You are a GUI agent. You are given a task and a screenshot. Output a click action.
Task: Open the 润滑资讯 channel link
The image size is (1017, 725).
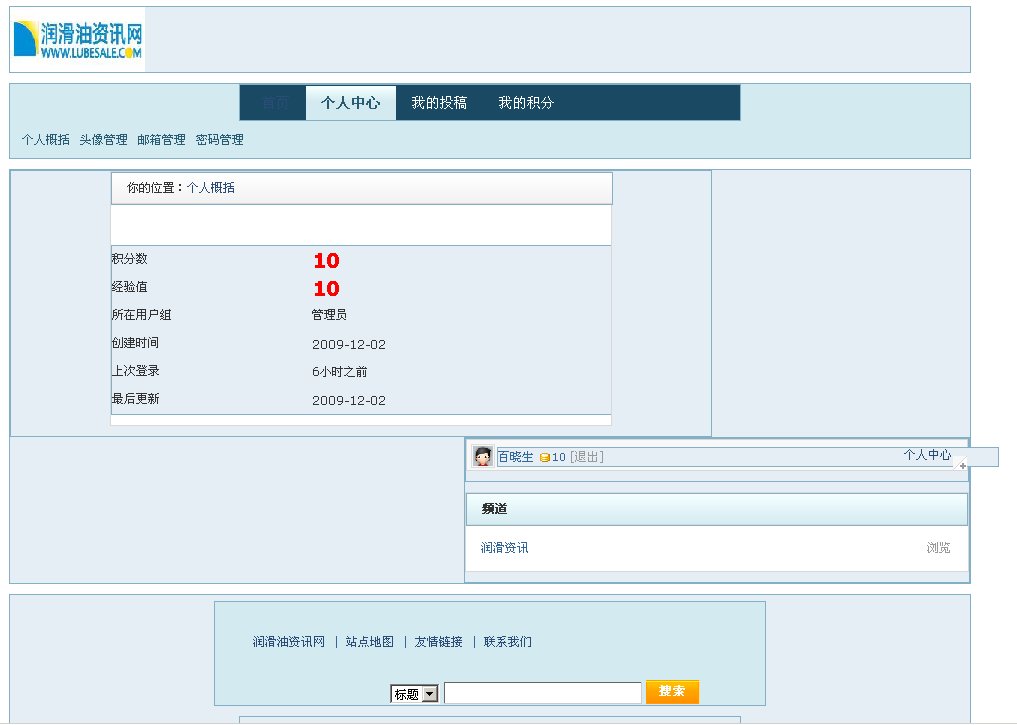pos(504,547)
